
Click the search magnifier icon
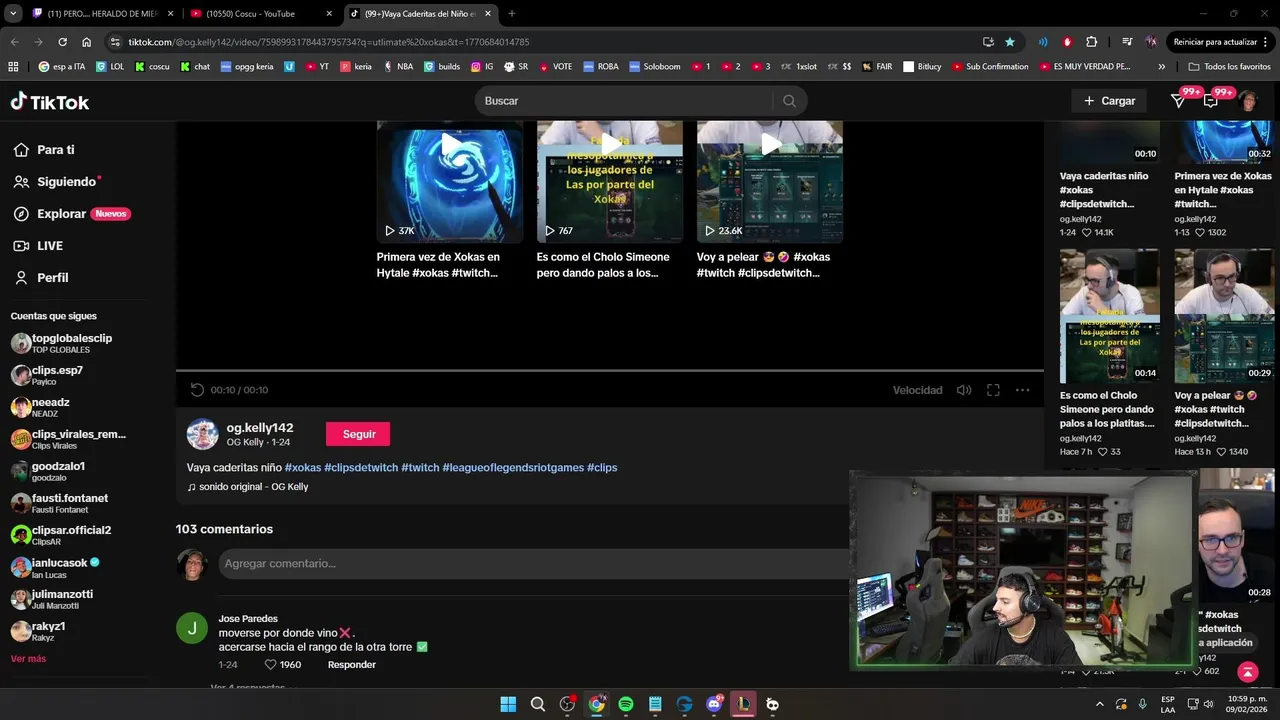tap(789, 101)
